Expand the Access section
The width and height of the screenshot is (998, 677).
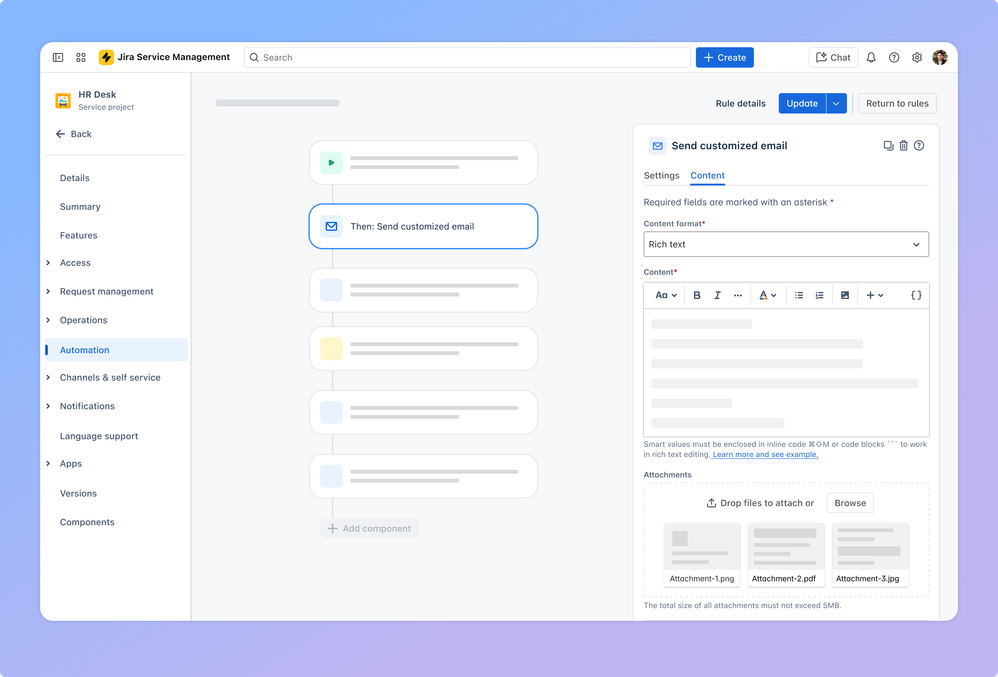48,263
